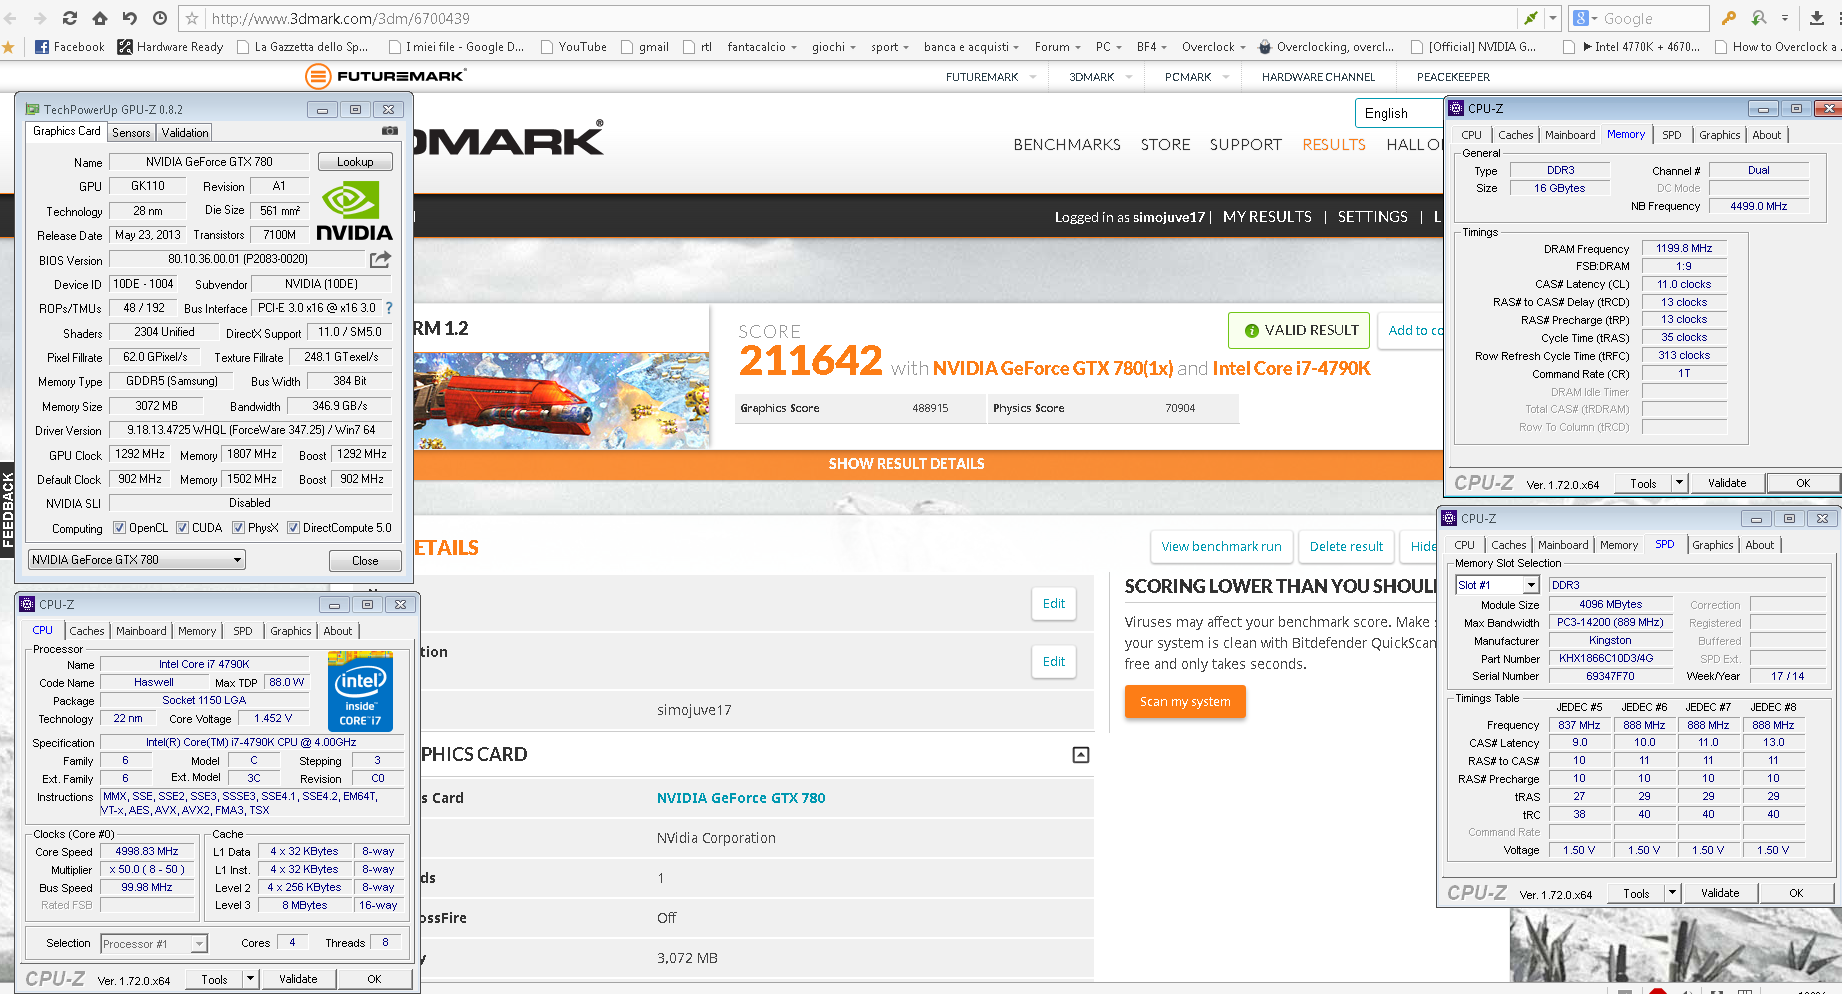
Task: Switch to the Sensors tab in GPU-Z
Action: (x=131, y=133)
